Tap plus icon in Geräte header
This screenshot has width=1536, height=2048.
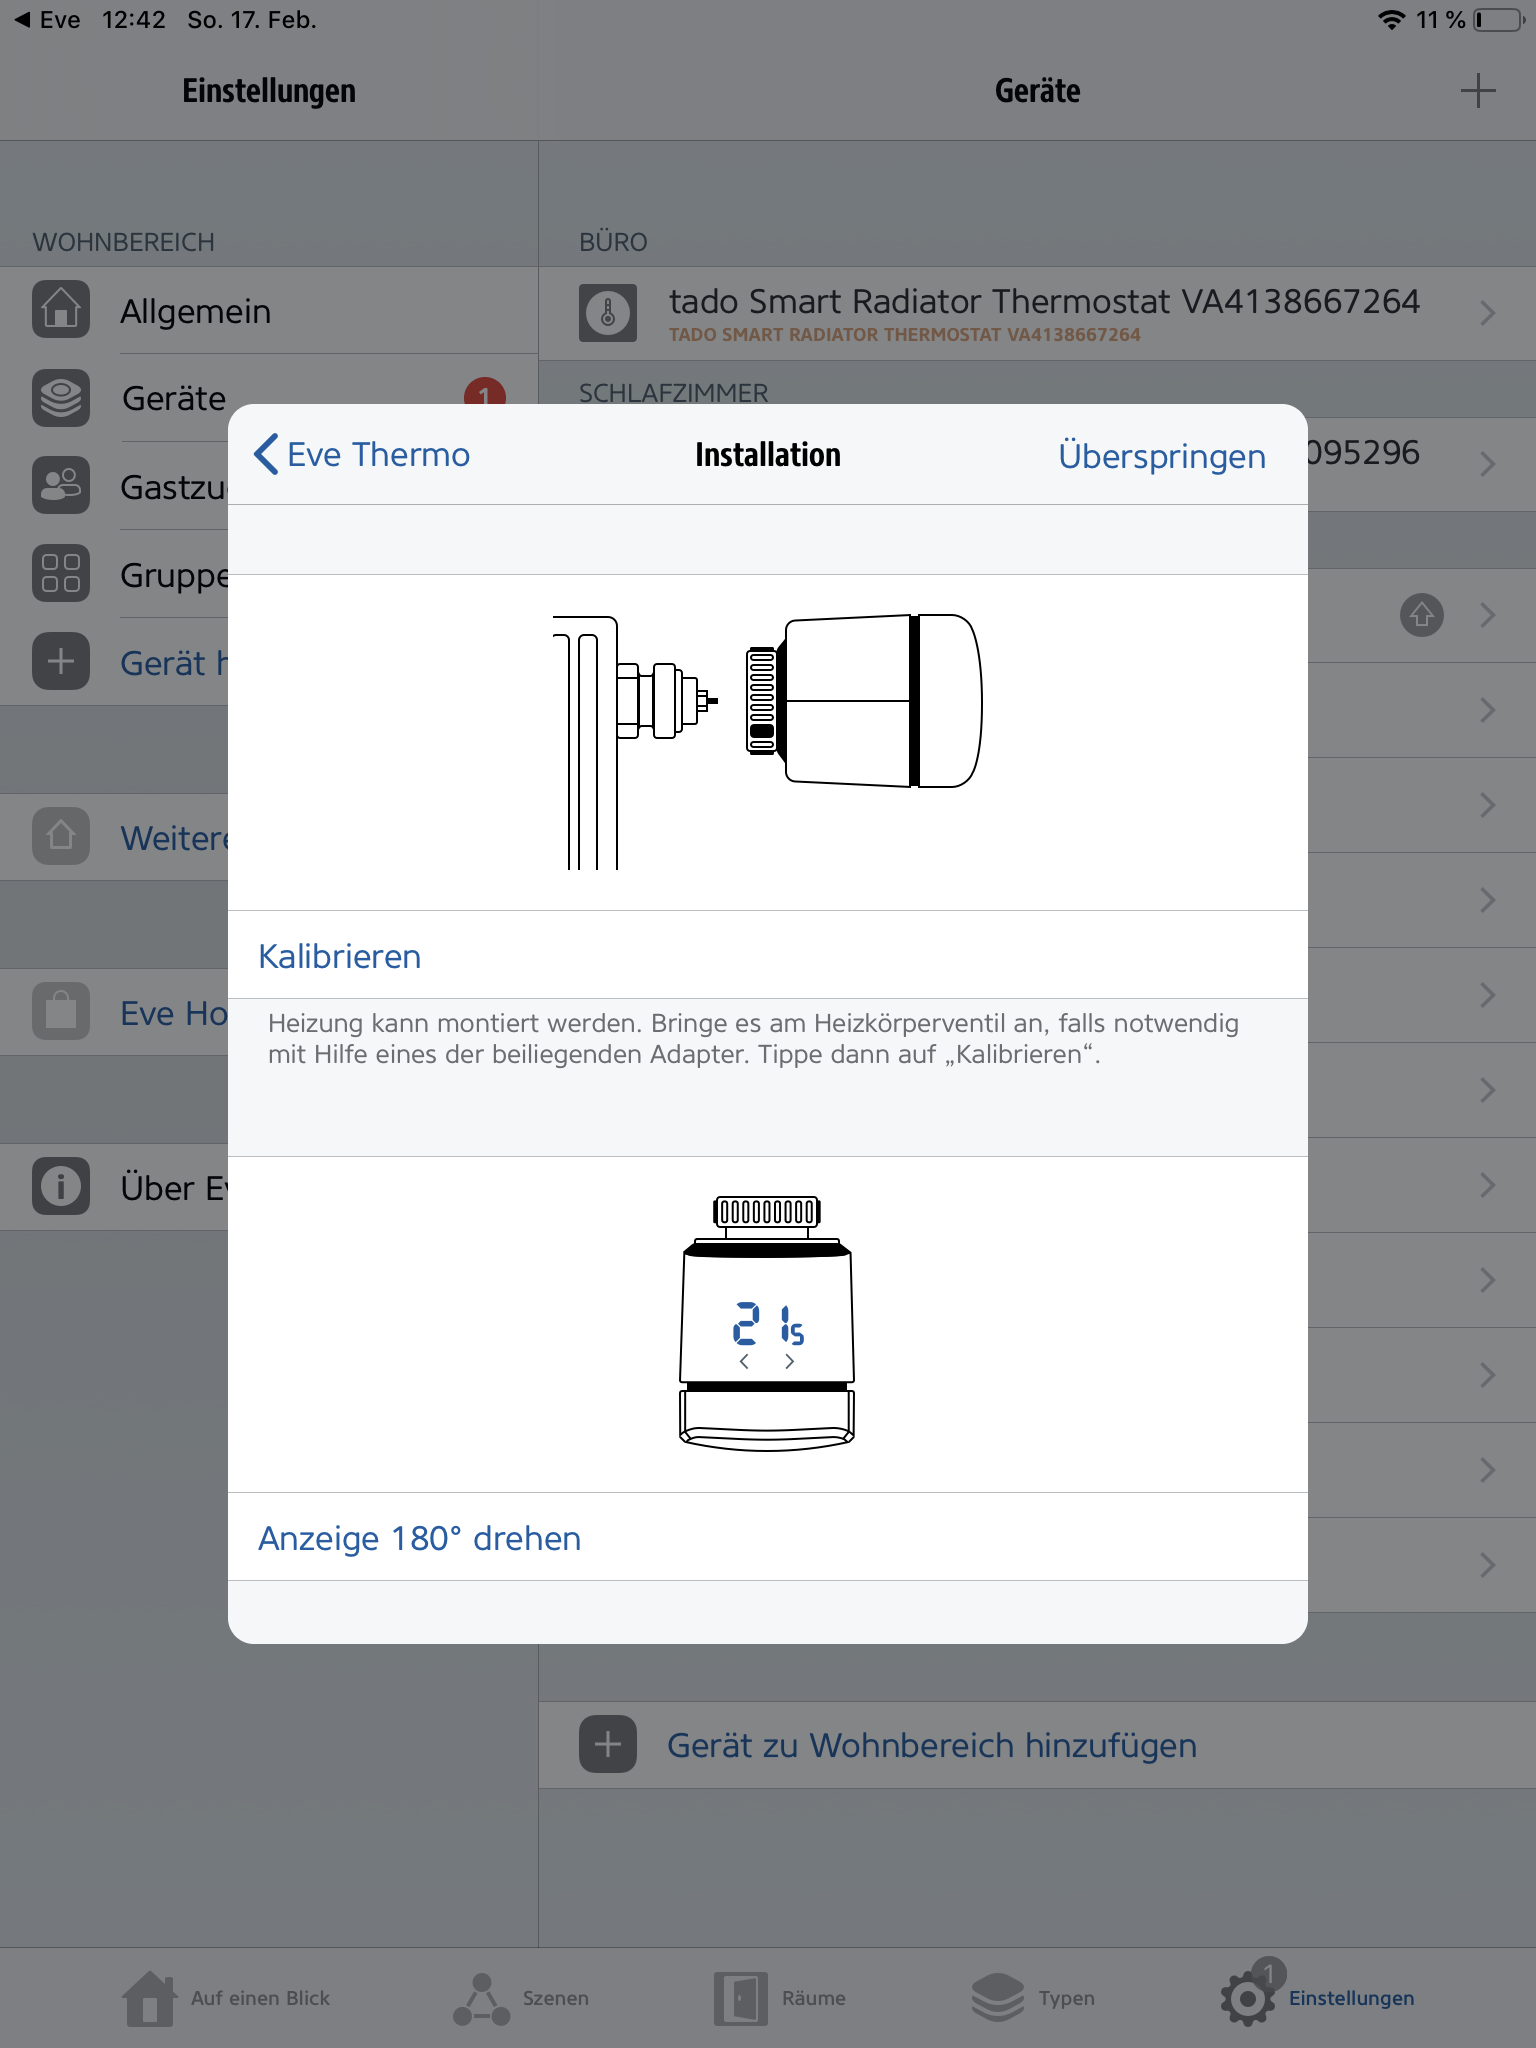(x=1478, y=90)
